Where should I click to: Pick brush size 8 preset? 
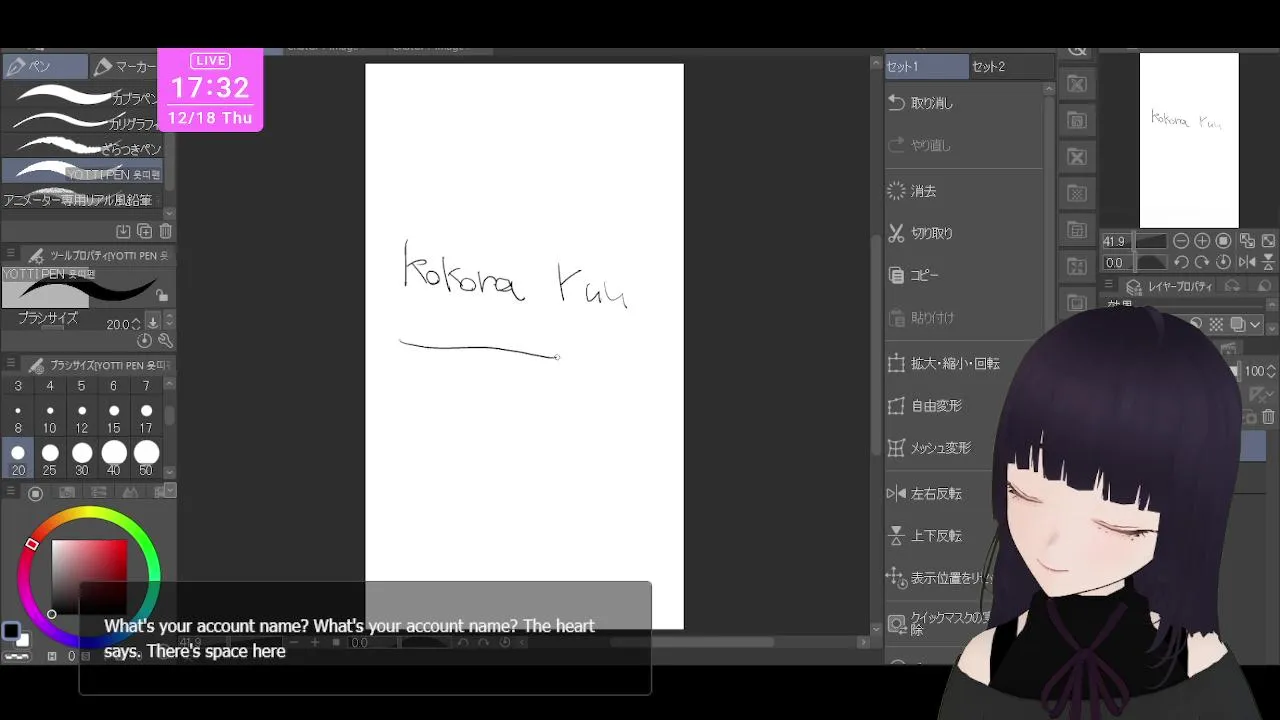pos(18,418)
